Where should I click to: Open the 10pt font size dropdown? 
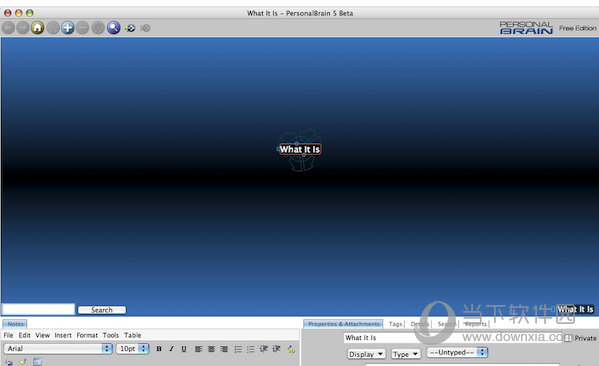click(x=133, y=348)
